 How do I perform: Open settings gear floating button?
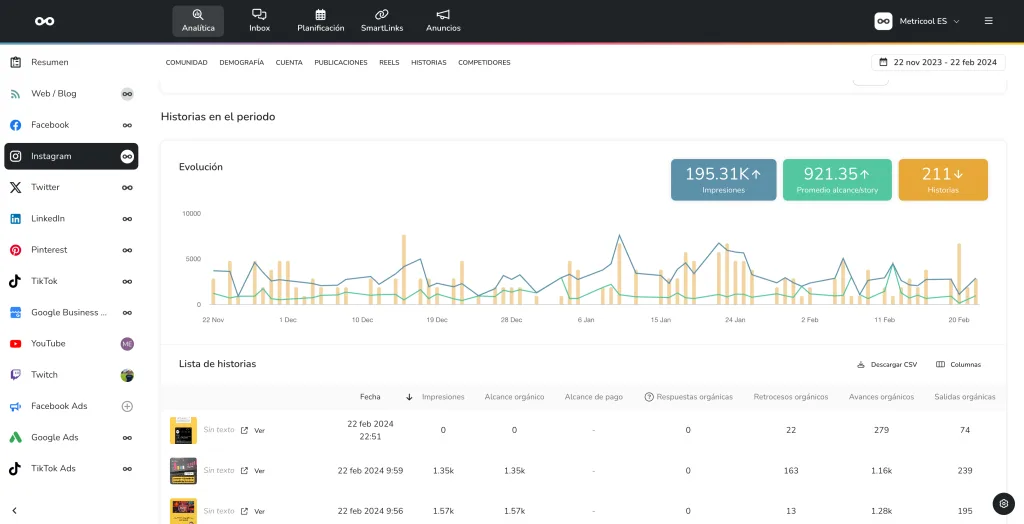1004,504
